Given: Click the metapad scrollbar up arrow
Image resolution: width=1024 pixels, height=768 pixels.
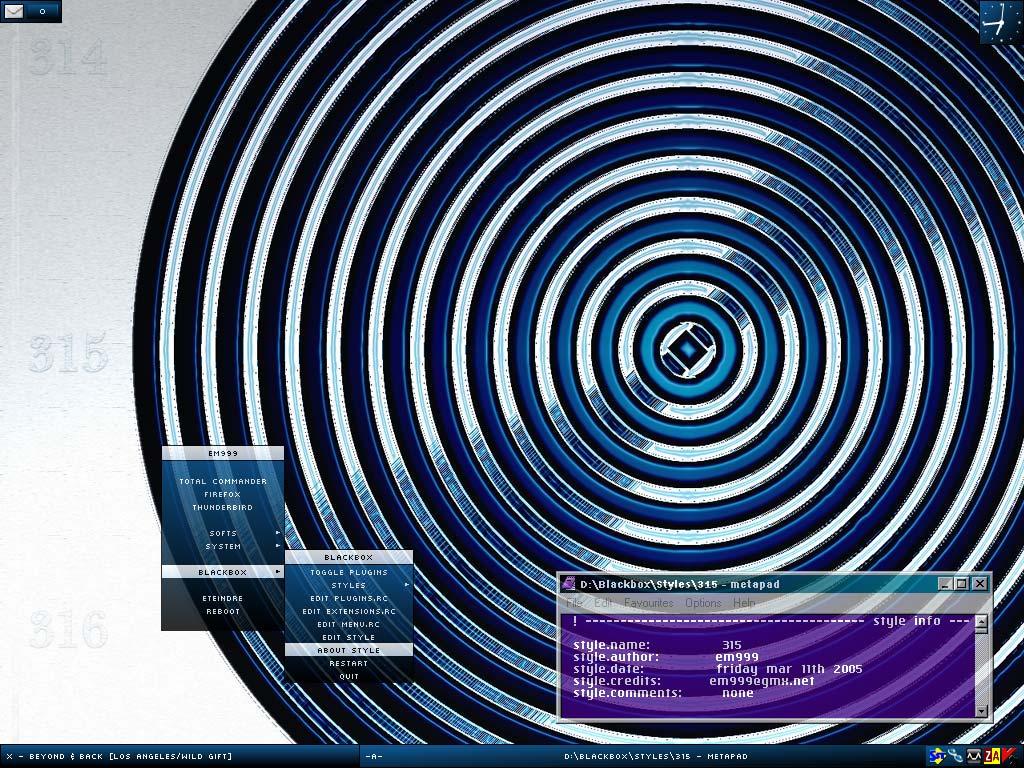Looking at the screenshot, I should point(981,621).
